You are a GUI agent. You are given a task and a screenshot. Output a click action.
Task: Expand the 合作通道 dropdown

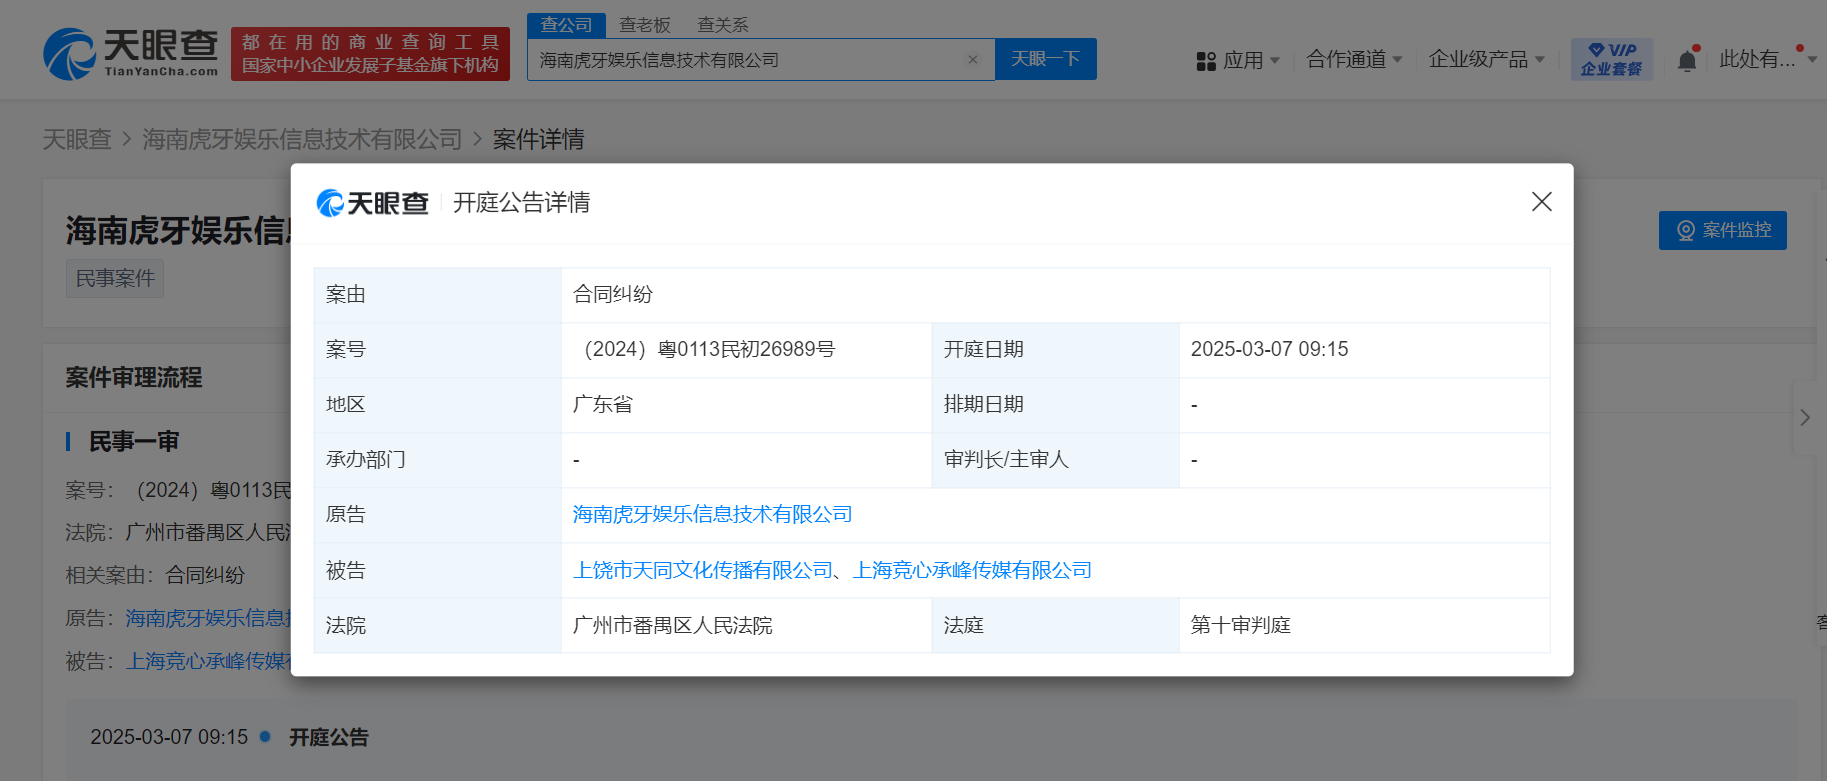1397,59
